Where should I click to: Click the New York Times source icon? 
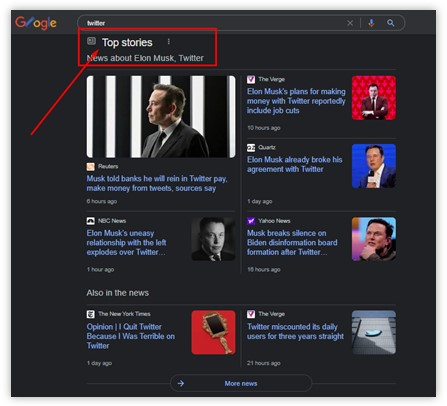coord(90,314)
